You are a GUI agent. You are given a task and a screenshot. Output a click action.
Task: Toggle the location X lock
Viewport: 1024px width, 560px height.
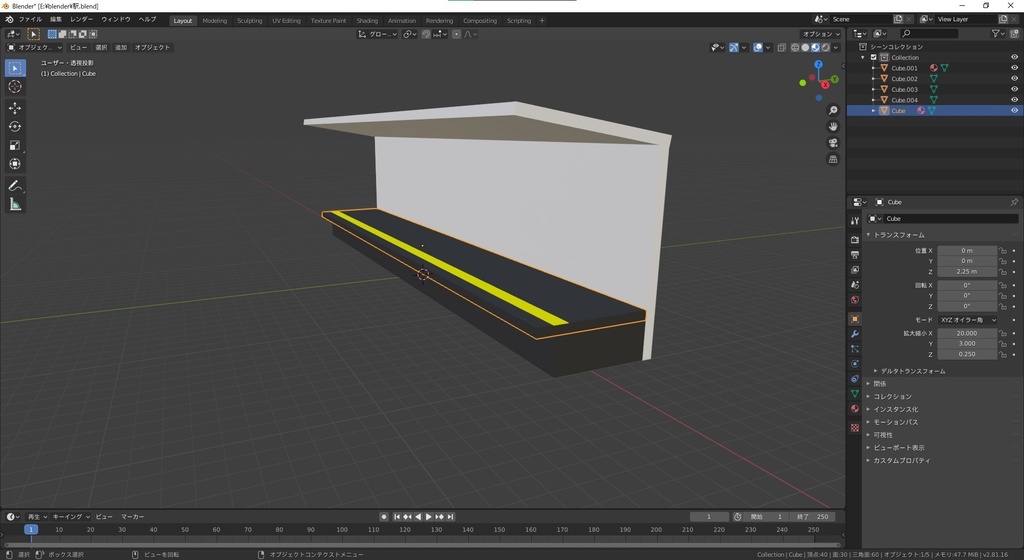(1002, 251)
